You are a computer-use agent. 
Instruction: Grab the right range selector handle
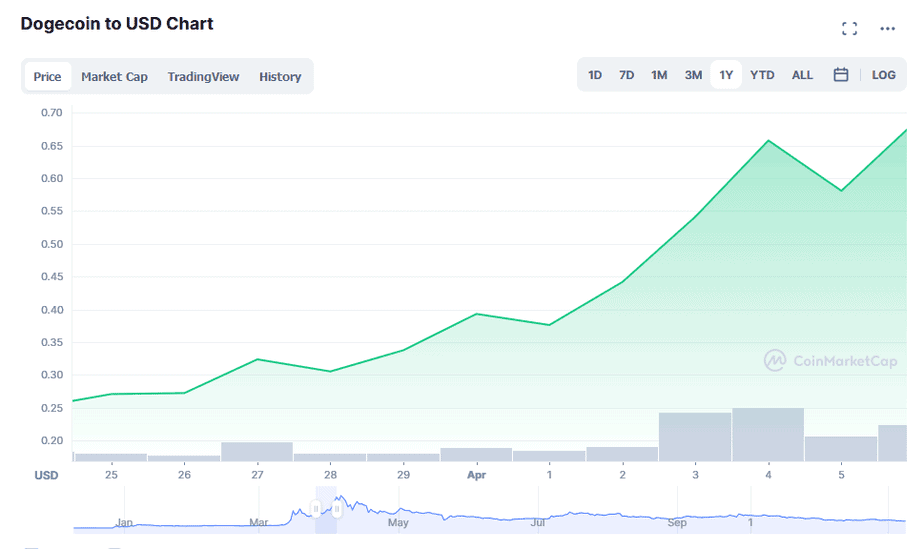[x=337, y=508]
